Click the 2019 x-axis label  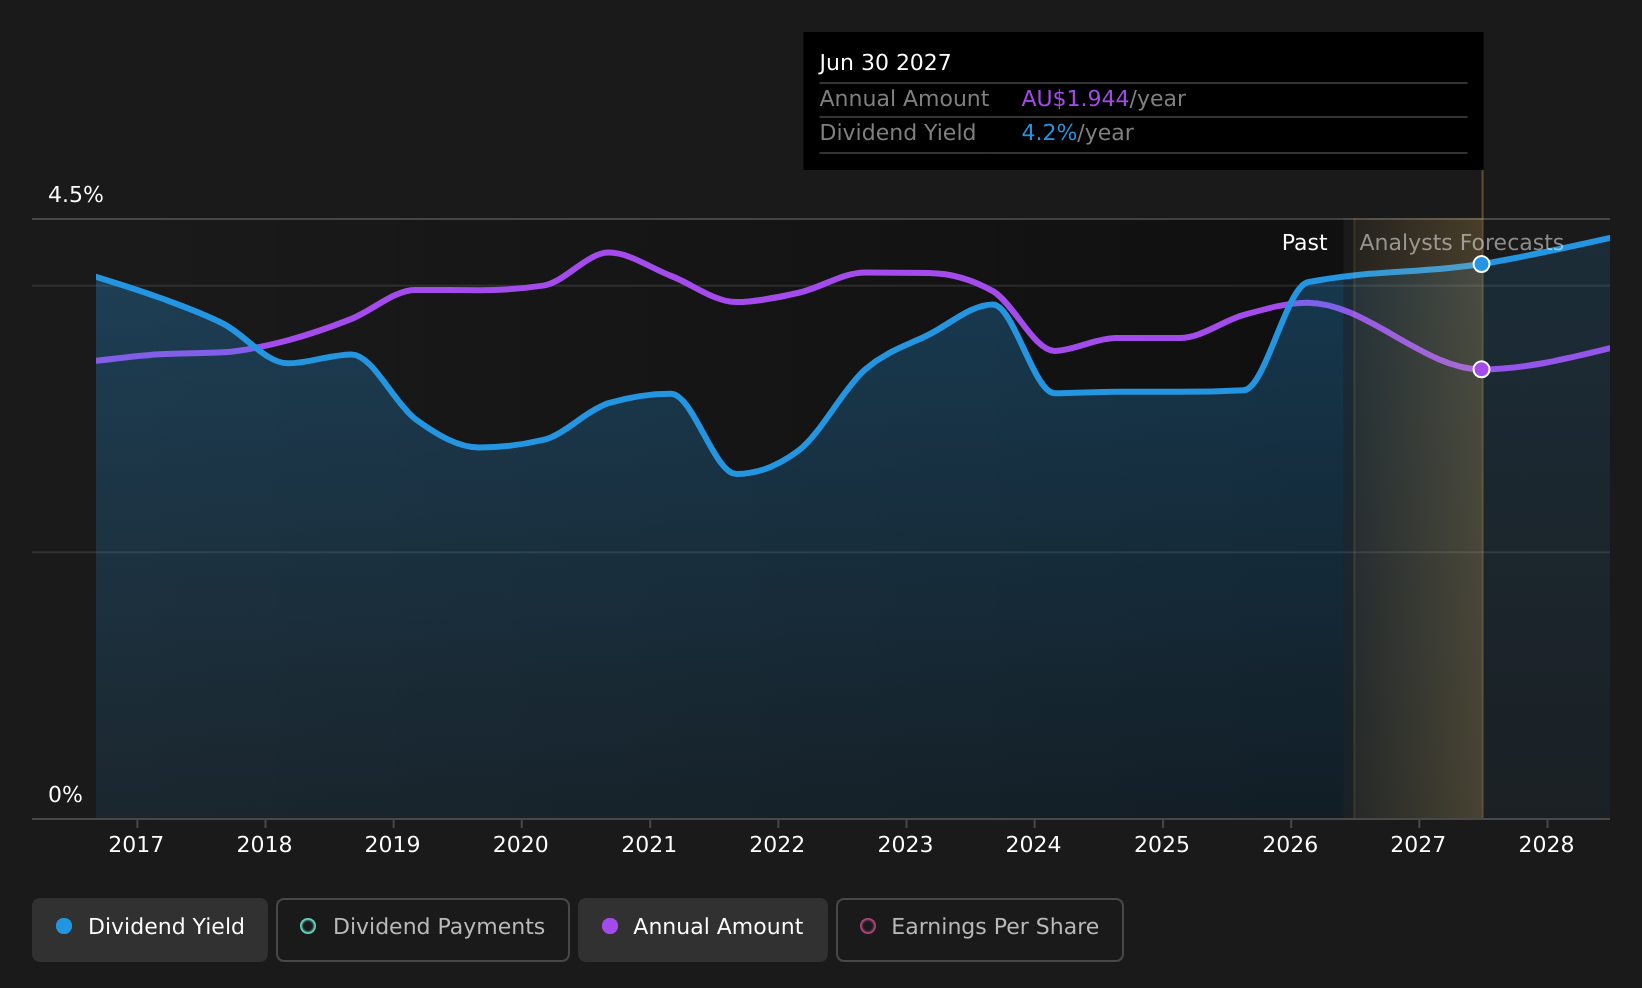coord(393,845)
